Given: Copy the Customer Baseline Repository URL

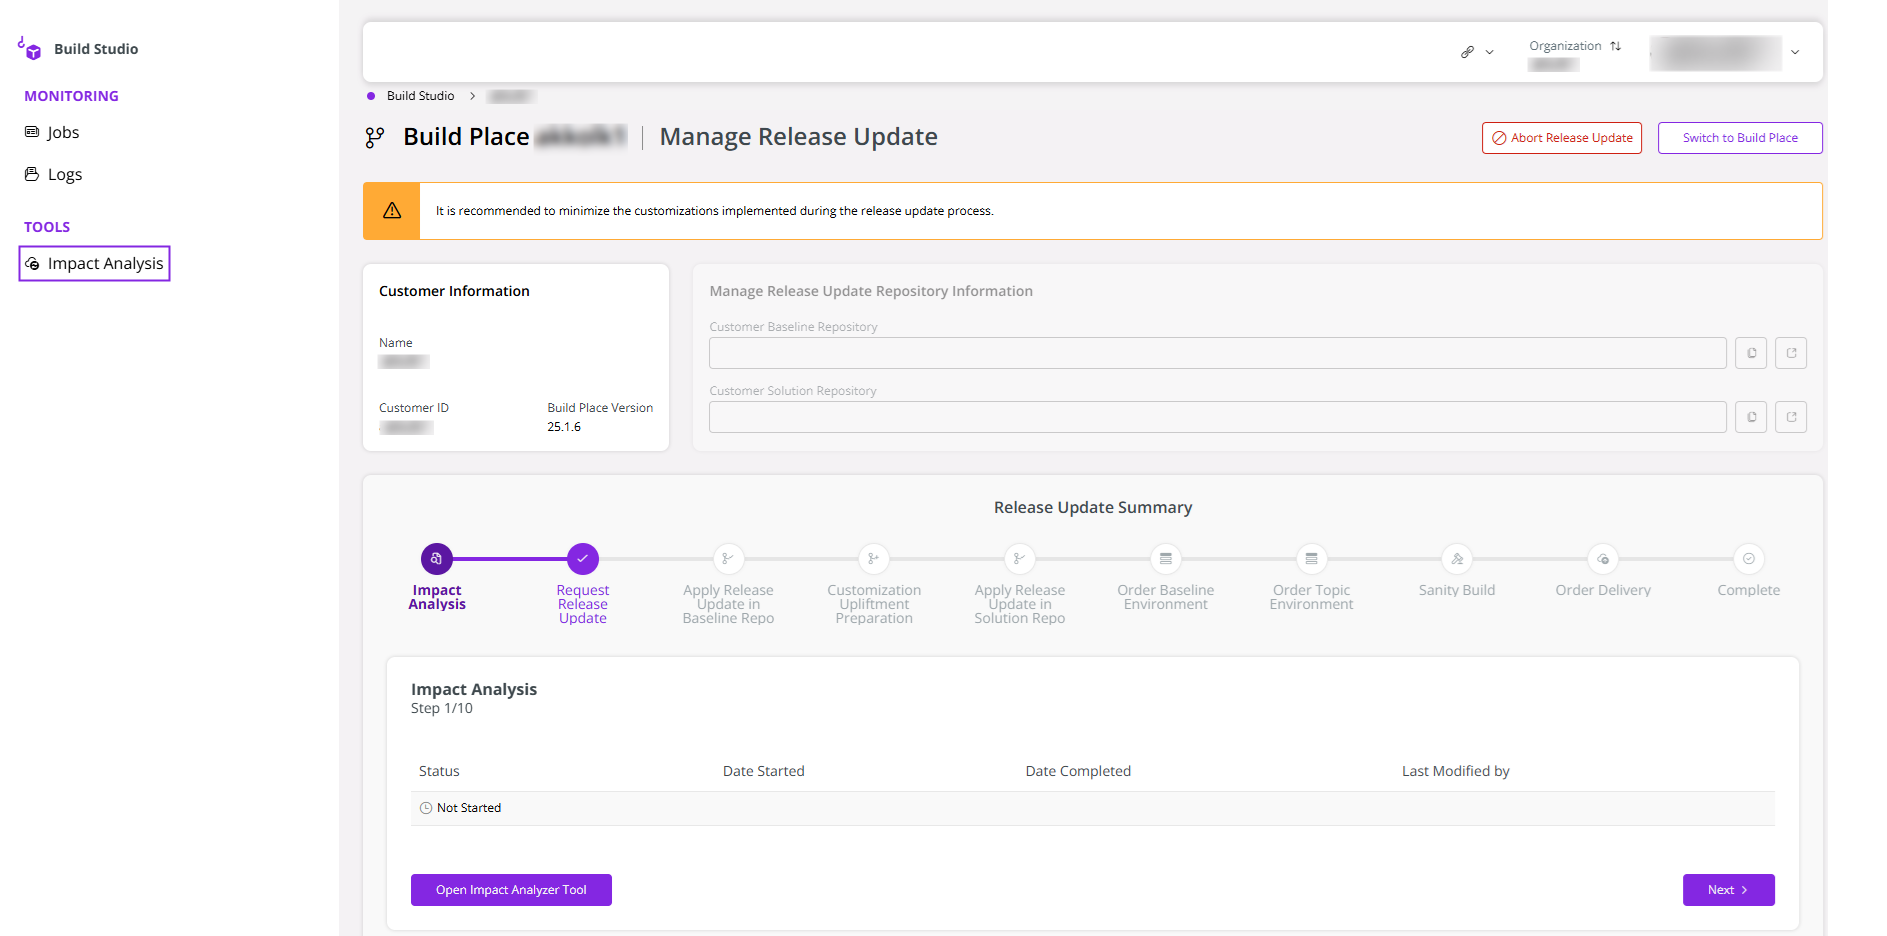Looking at the screenshot, I should pyautogui.click(x=1750, y=352).
